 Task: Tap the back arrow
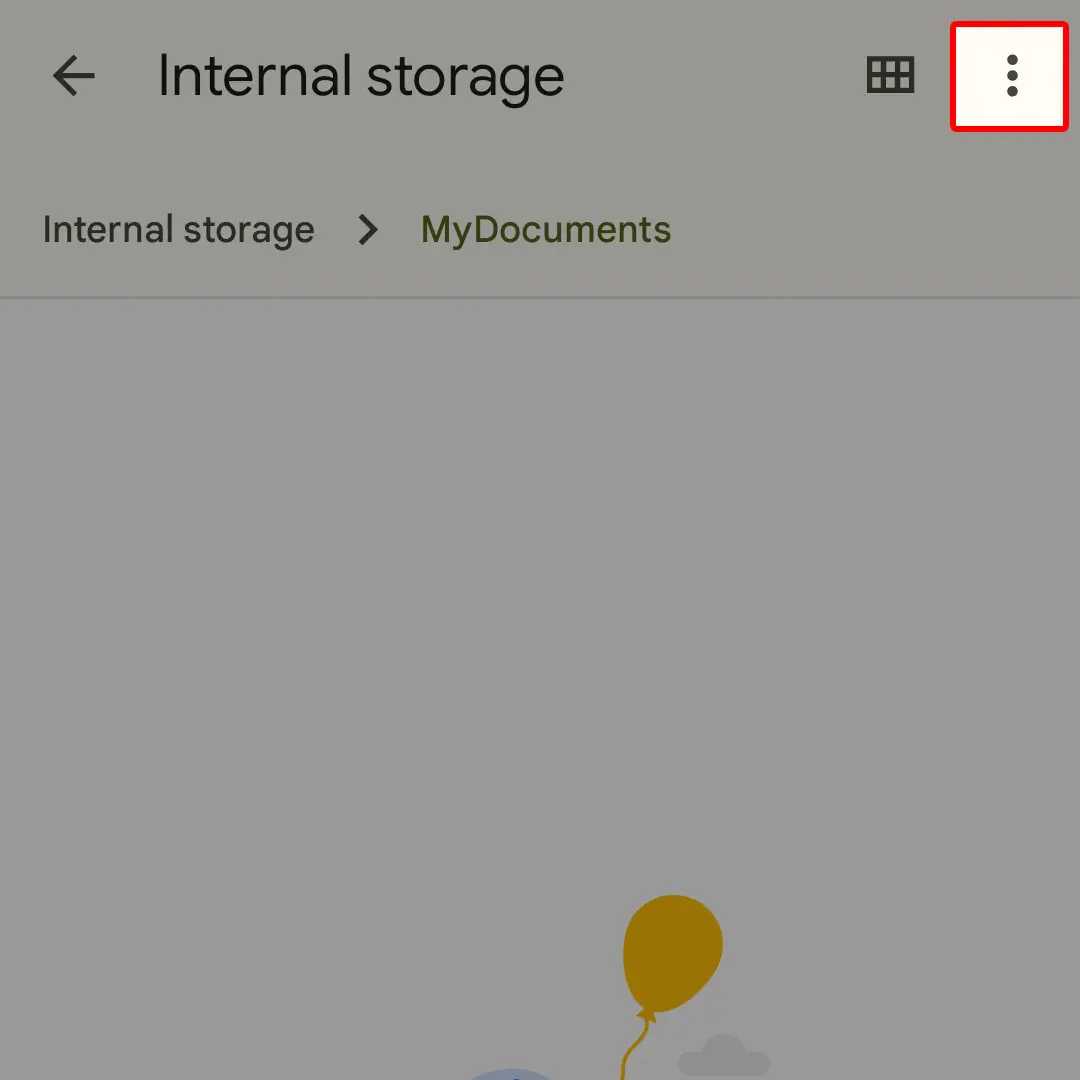73,76
